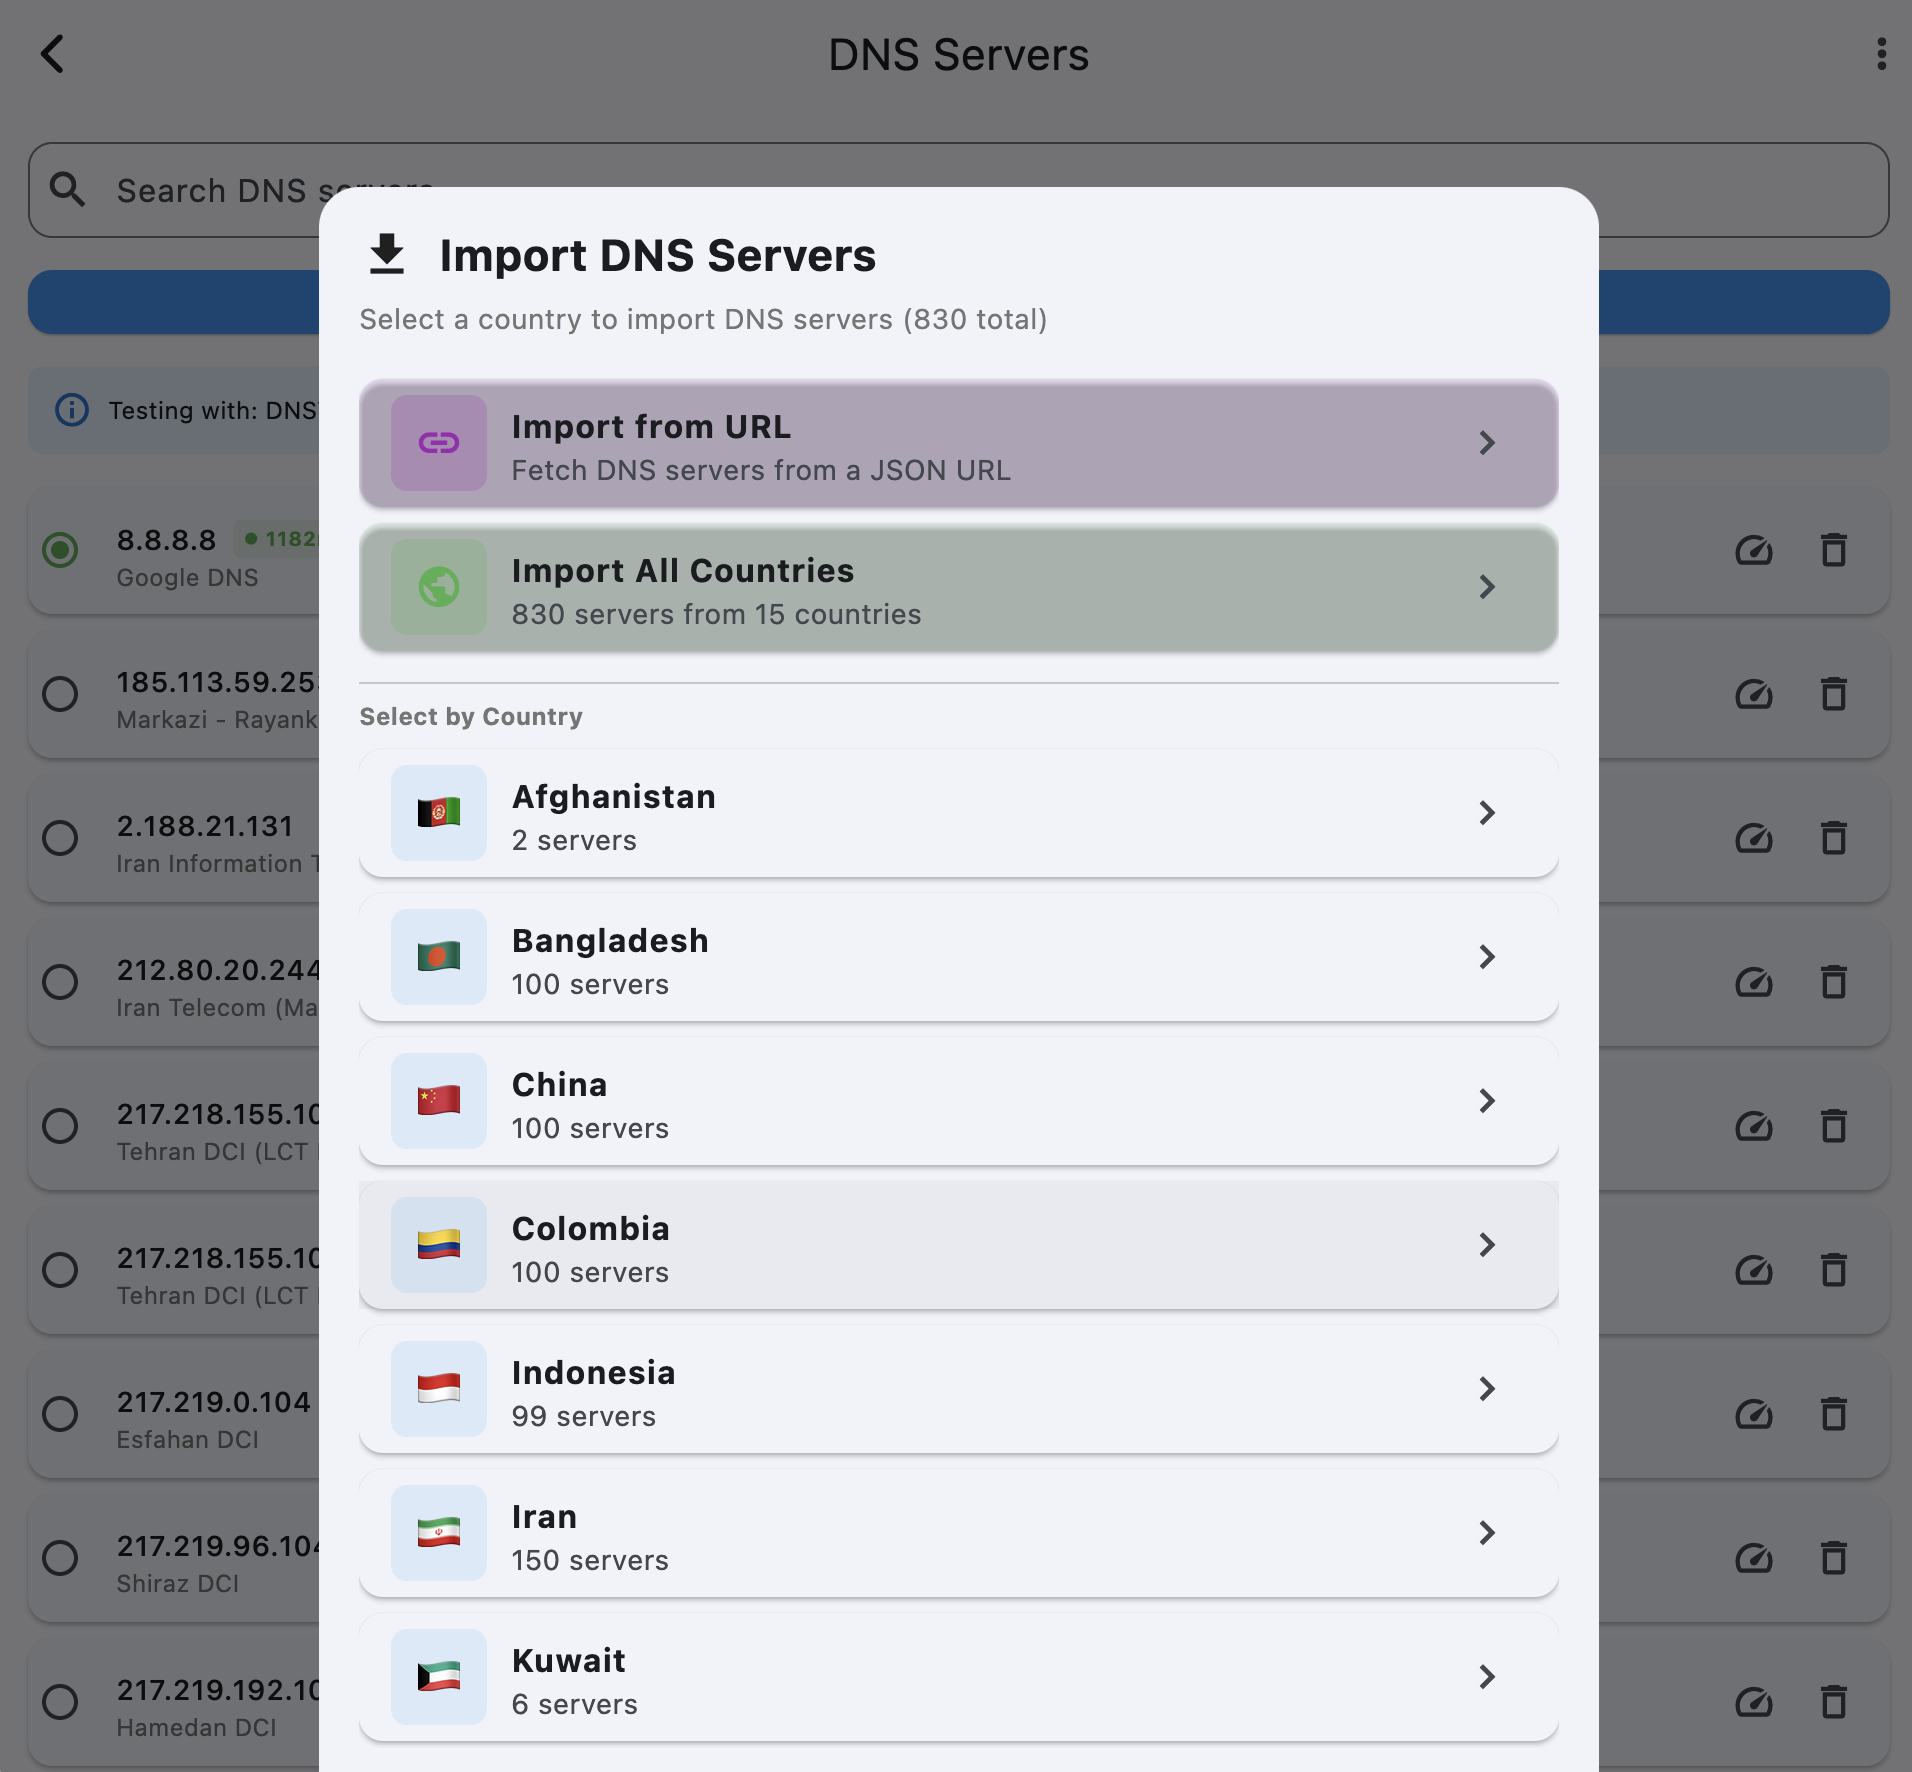Click the '830 servers from 15 countries' text

716,614
